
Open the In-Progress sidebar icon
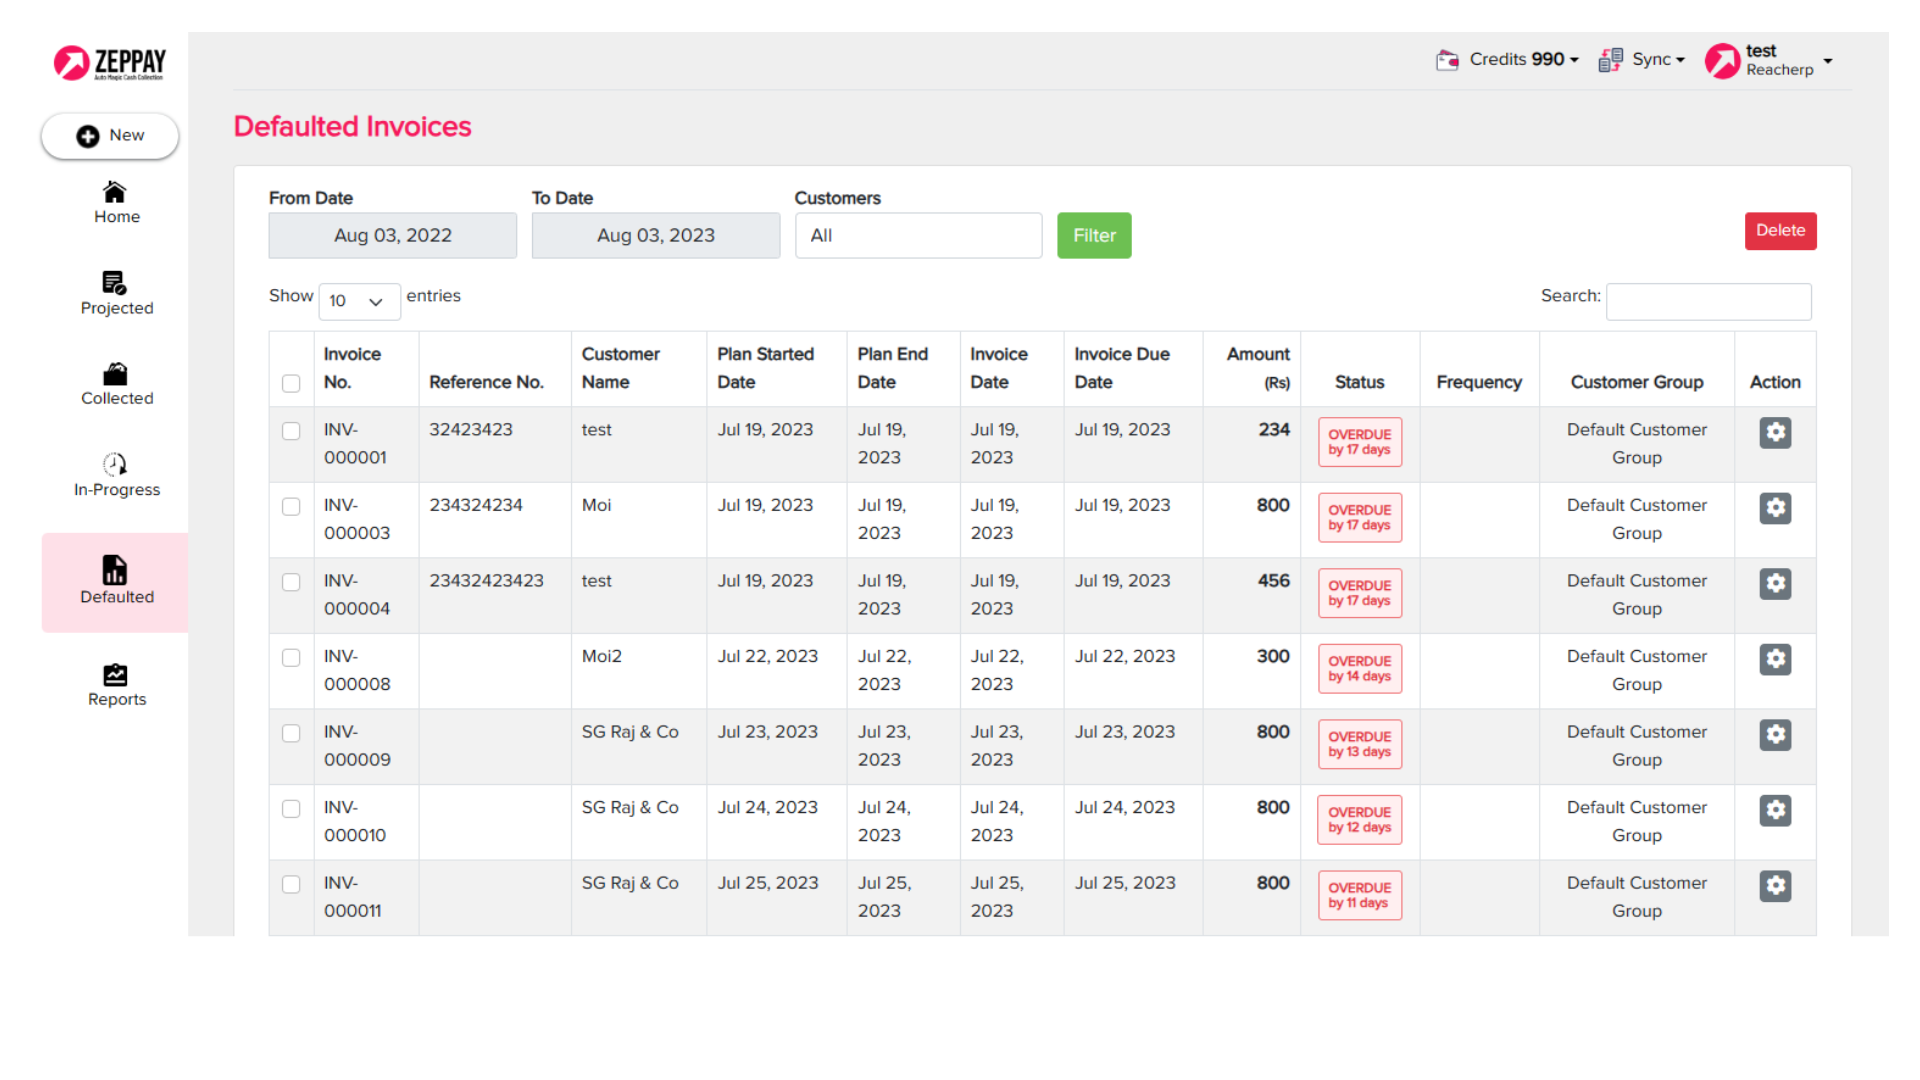(115, 464)
